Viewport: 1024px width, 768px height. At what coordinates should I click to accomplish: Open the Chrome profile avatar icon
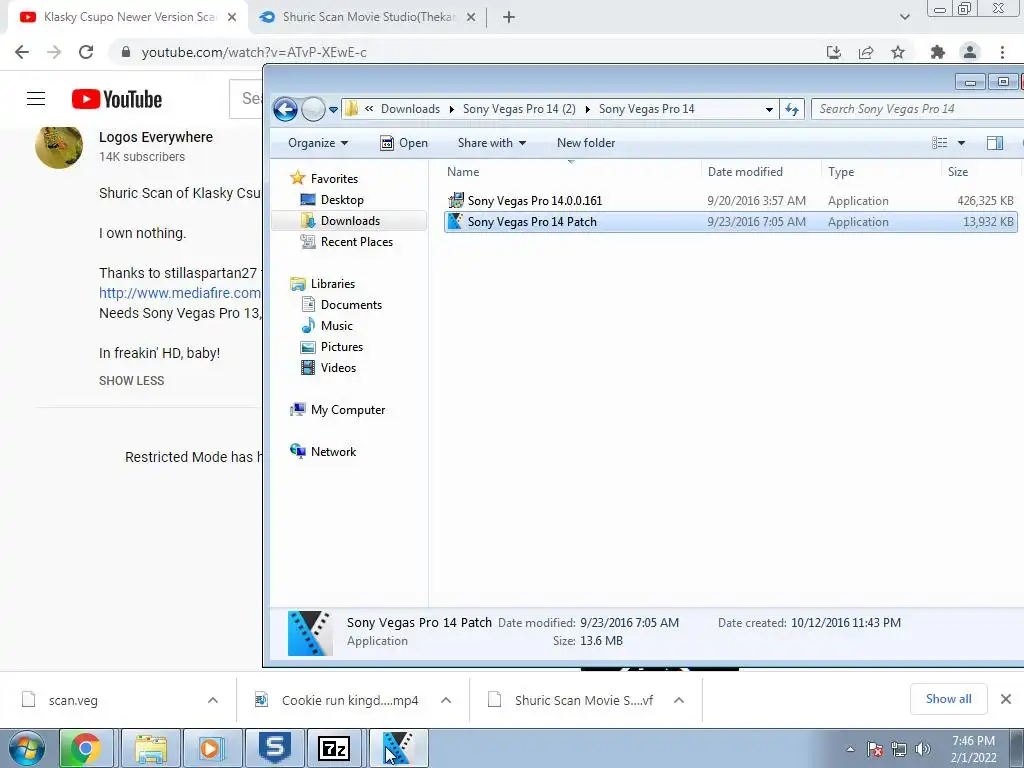(970, 52)
